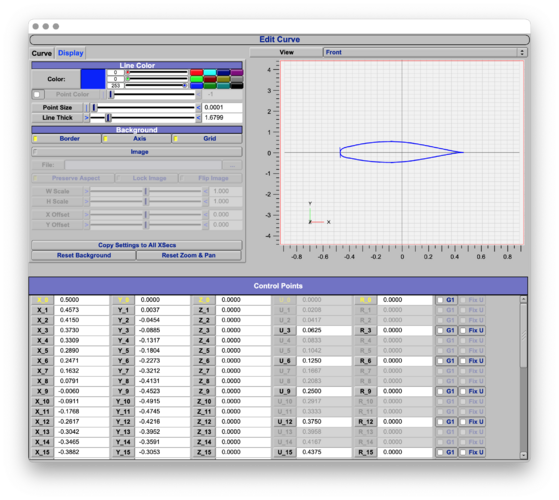Click the Z_9 parameter button
This screenshot has width=559, height=500.
tap(204, 391)
